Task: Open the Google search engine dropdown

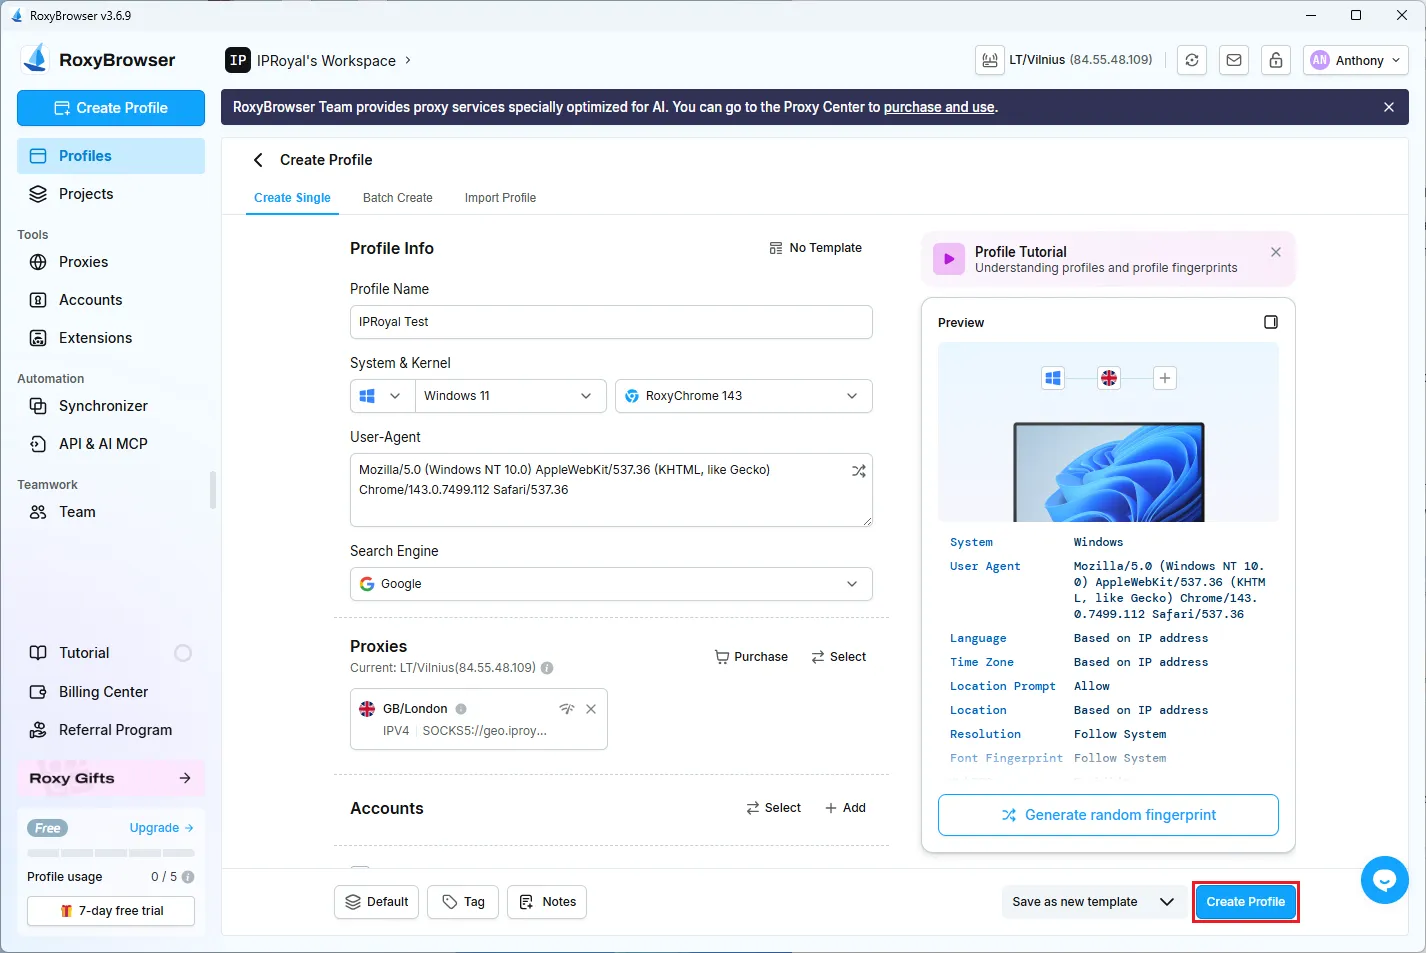Action: pyautogui.click(x=610, y=584)
